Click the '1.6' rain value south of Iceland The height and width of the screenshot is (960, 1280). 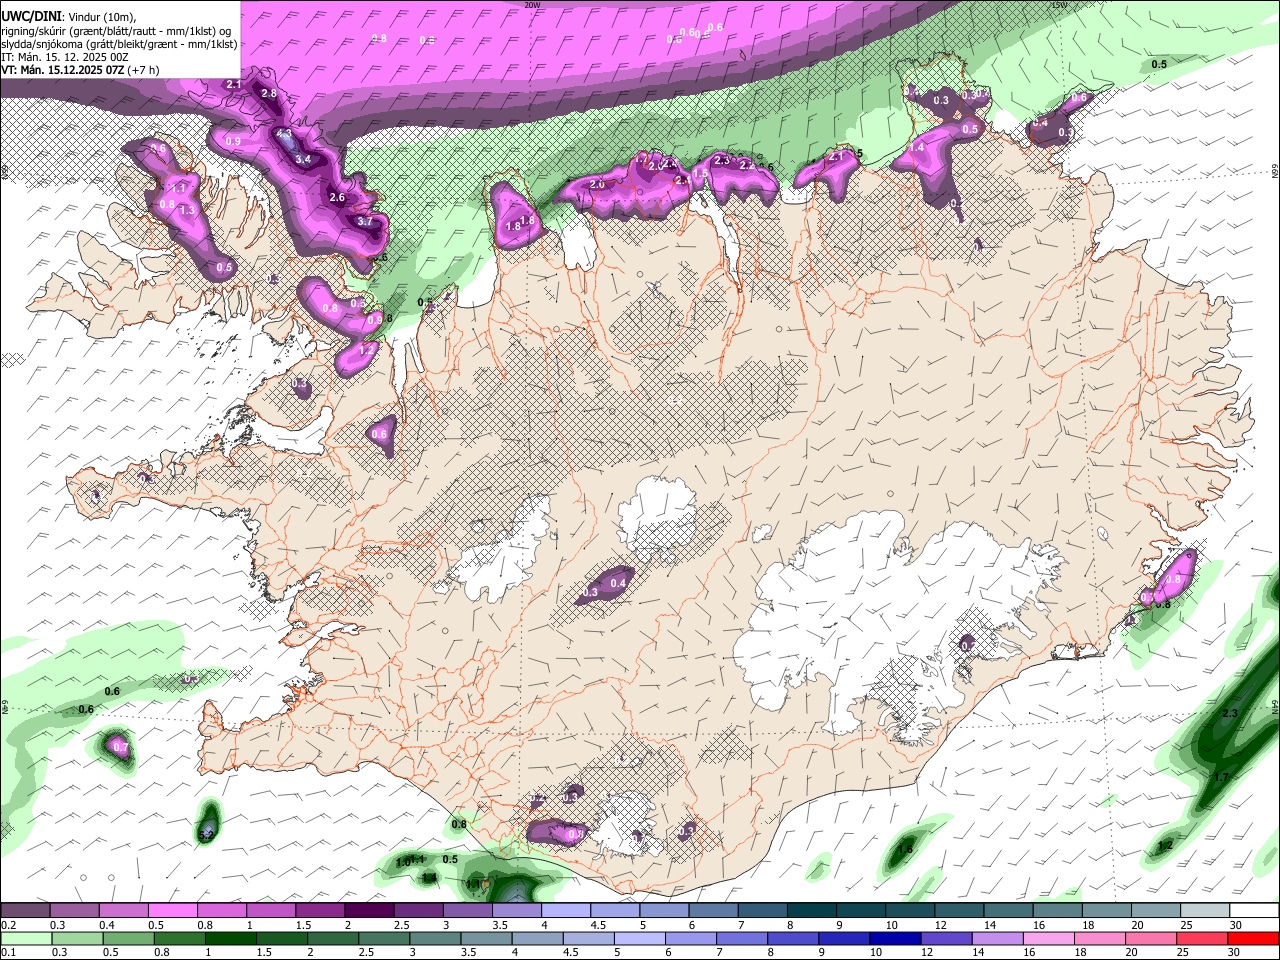[x=905, y=850]
